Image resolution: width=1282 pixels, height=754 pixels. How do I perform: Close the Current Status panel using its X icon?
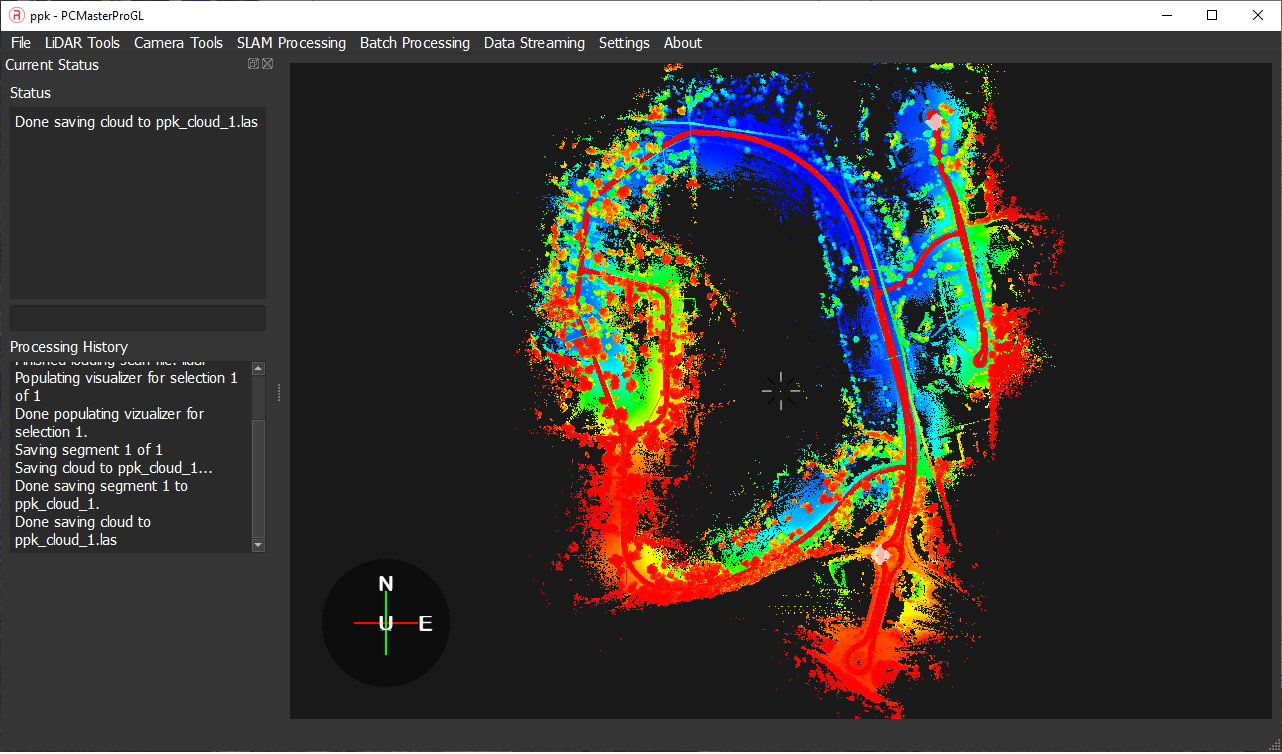coord(267,63)
